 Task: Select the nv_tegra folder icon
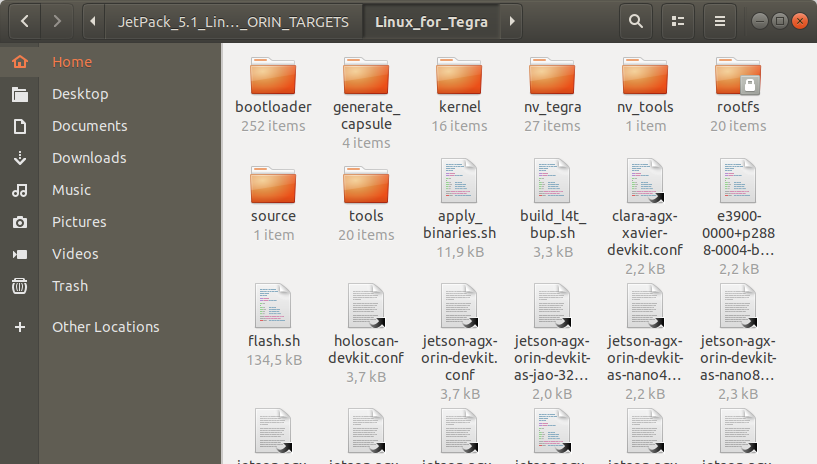552,76
